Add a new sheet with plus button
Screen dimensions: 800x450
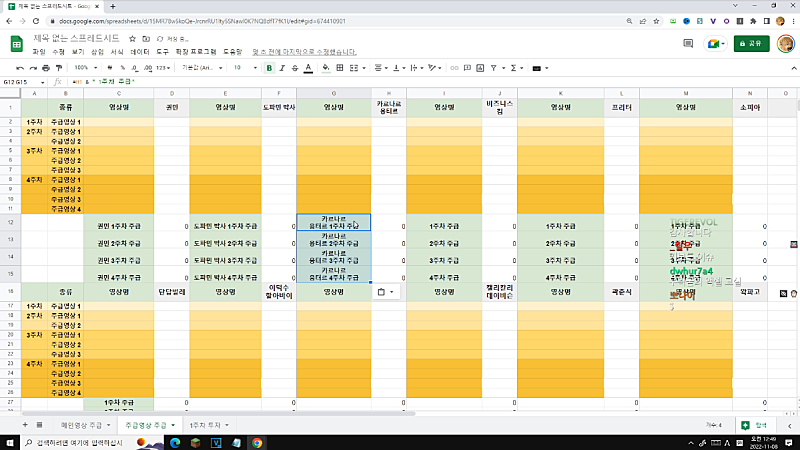click(22, 425)
